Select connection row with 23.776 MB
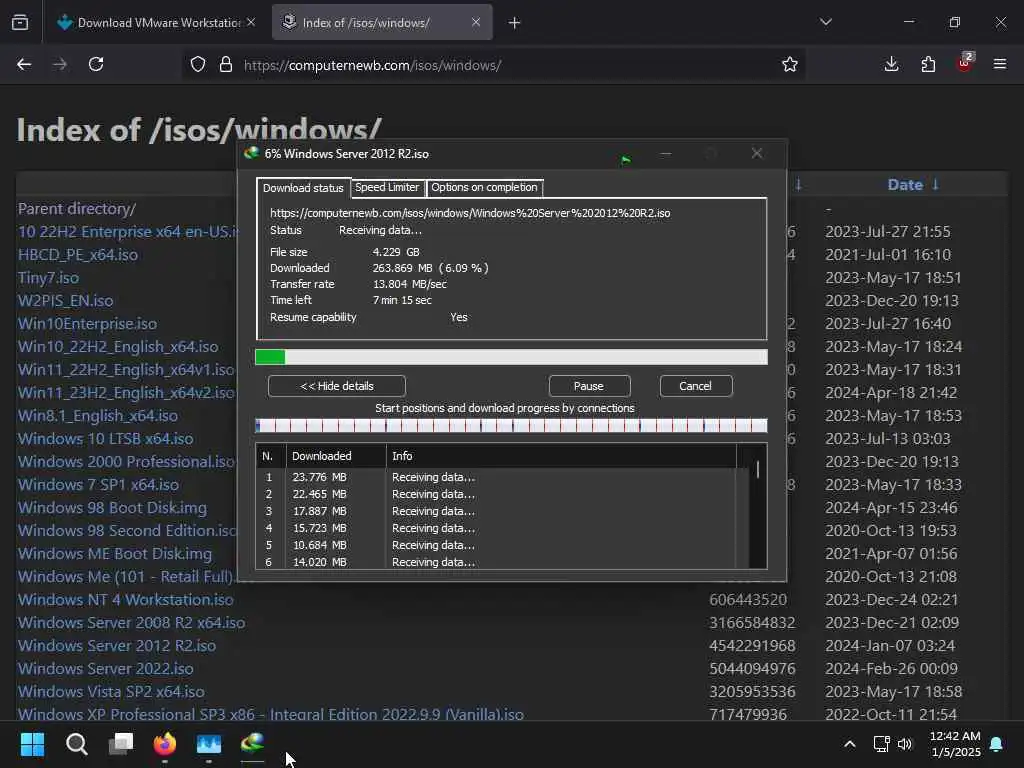Viewport: 1024px width, 768px height. (x=496, y=477)
